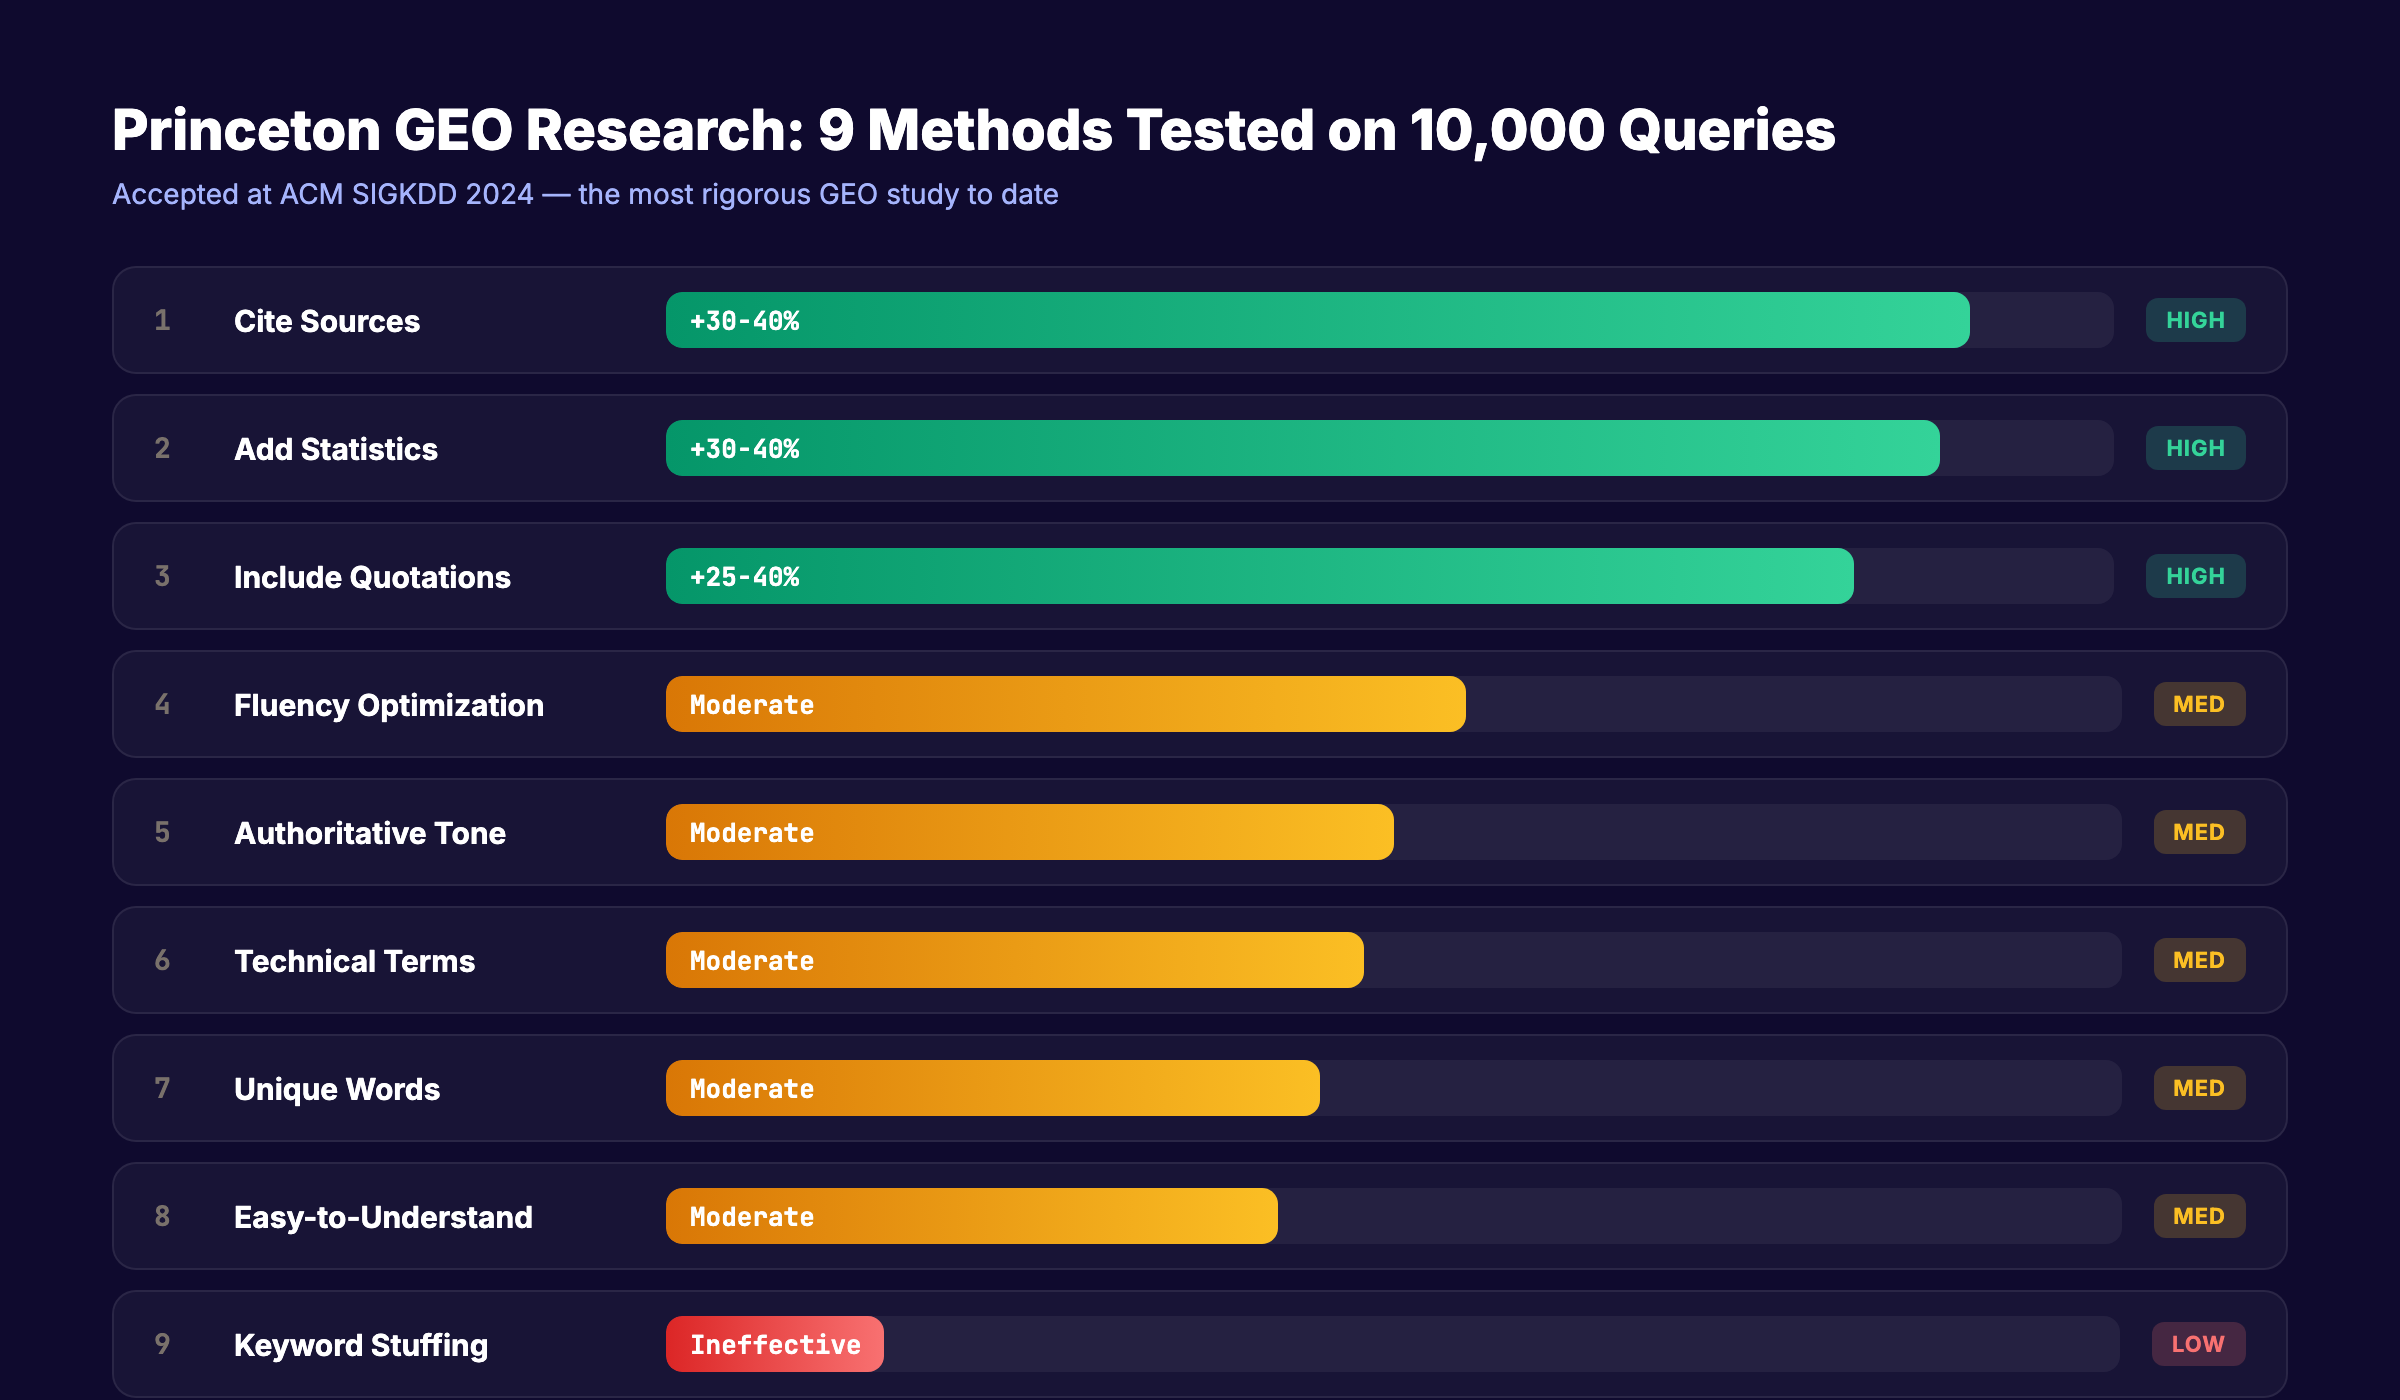Click the Fluency Optimization label
This screenshot has height=1400, width=2400.
(x=388, y=704)
